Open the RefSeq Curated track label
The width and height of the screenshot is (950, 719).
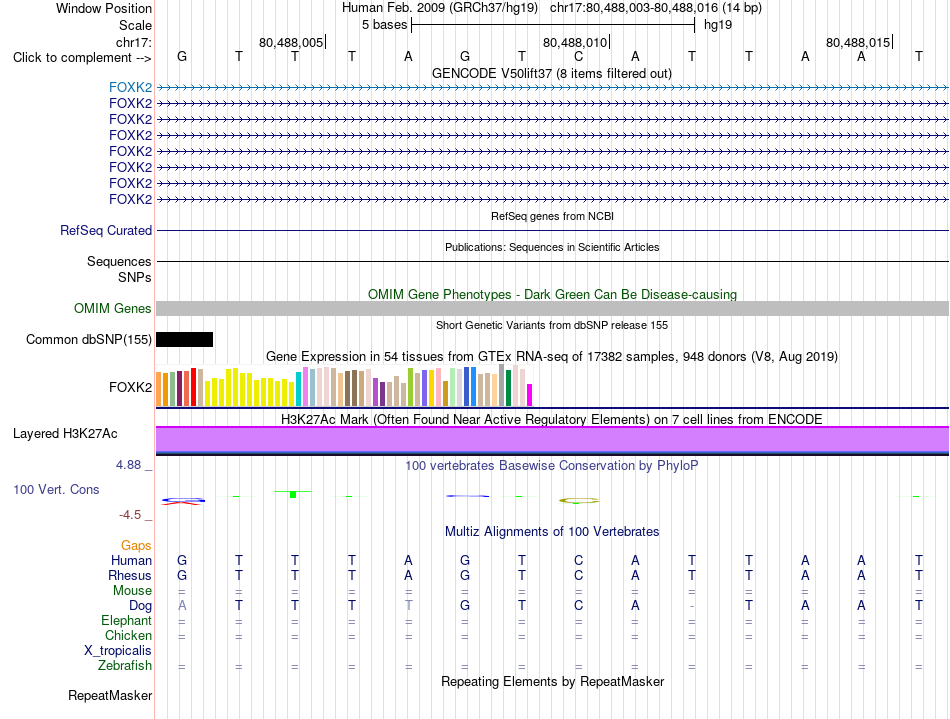(x=105, y=230)
